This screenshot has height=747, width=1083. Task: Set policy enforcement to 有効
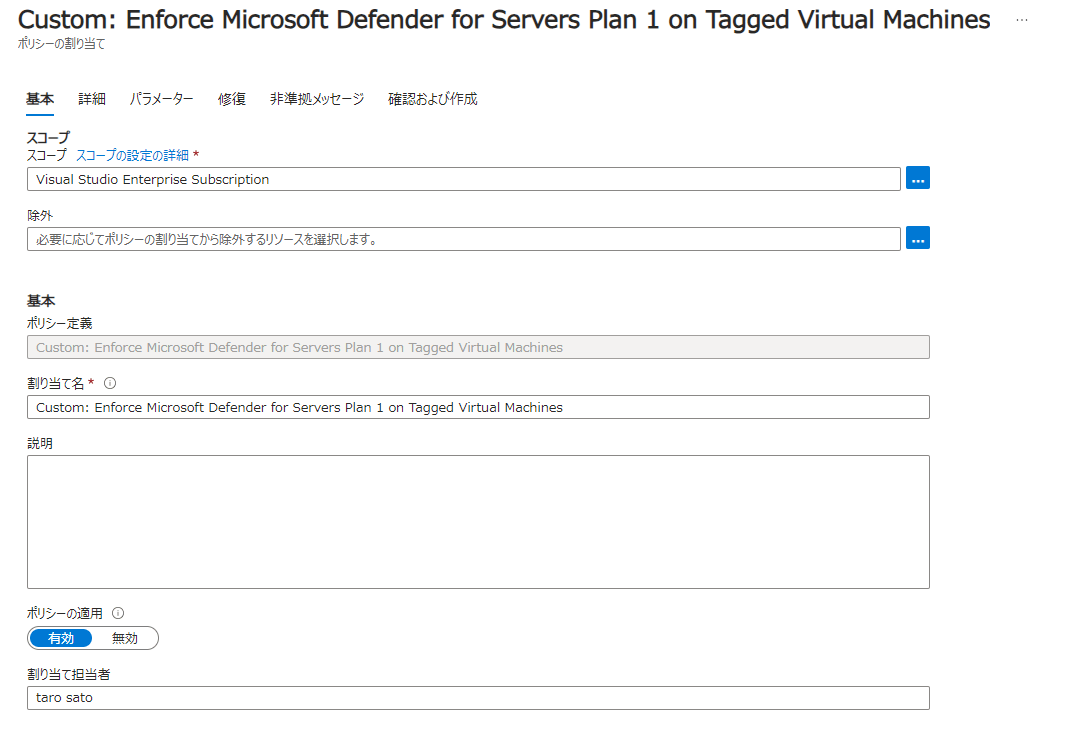click(x=61, y=639)
